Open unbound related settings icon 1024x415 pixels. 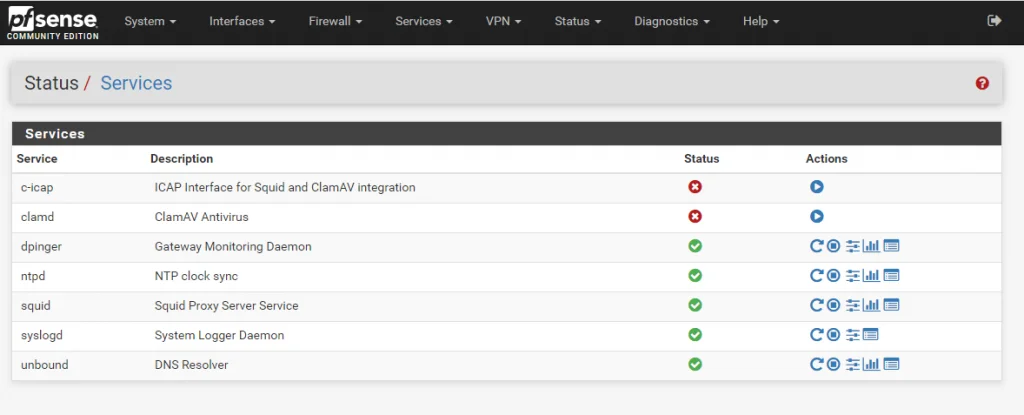pyautogui.click(x=853, y=364)
